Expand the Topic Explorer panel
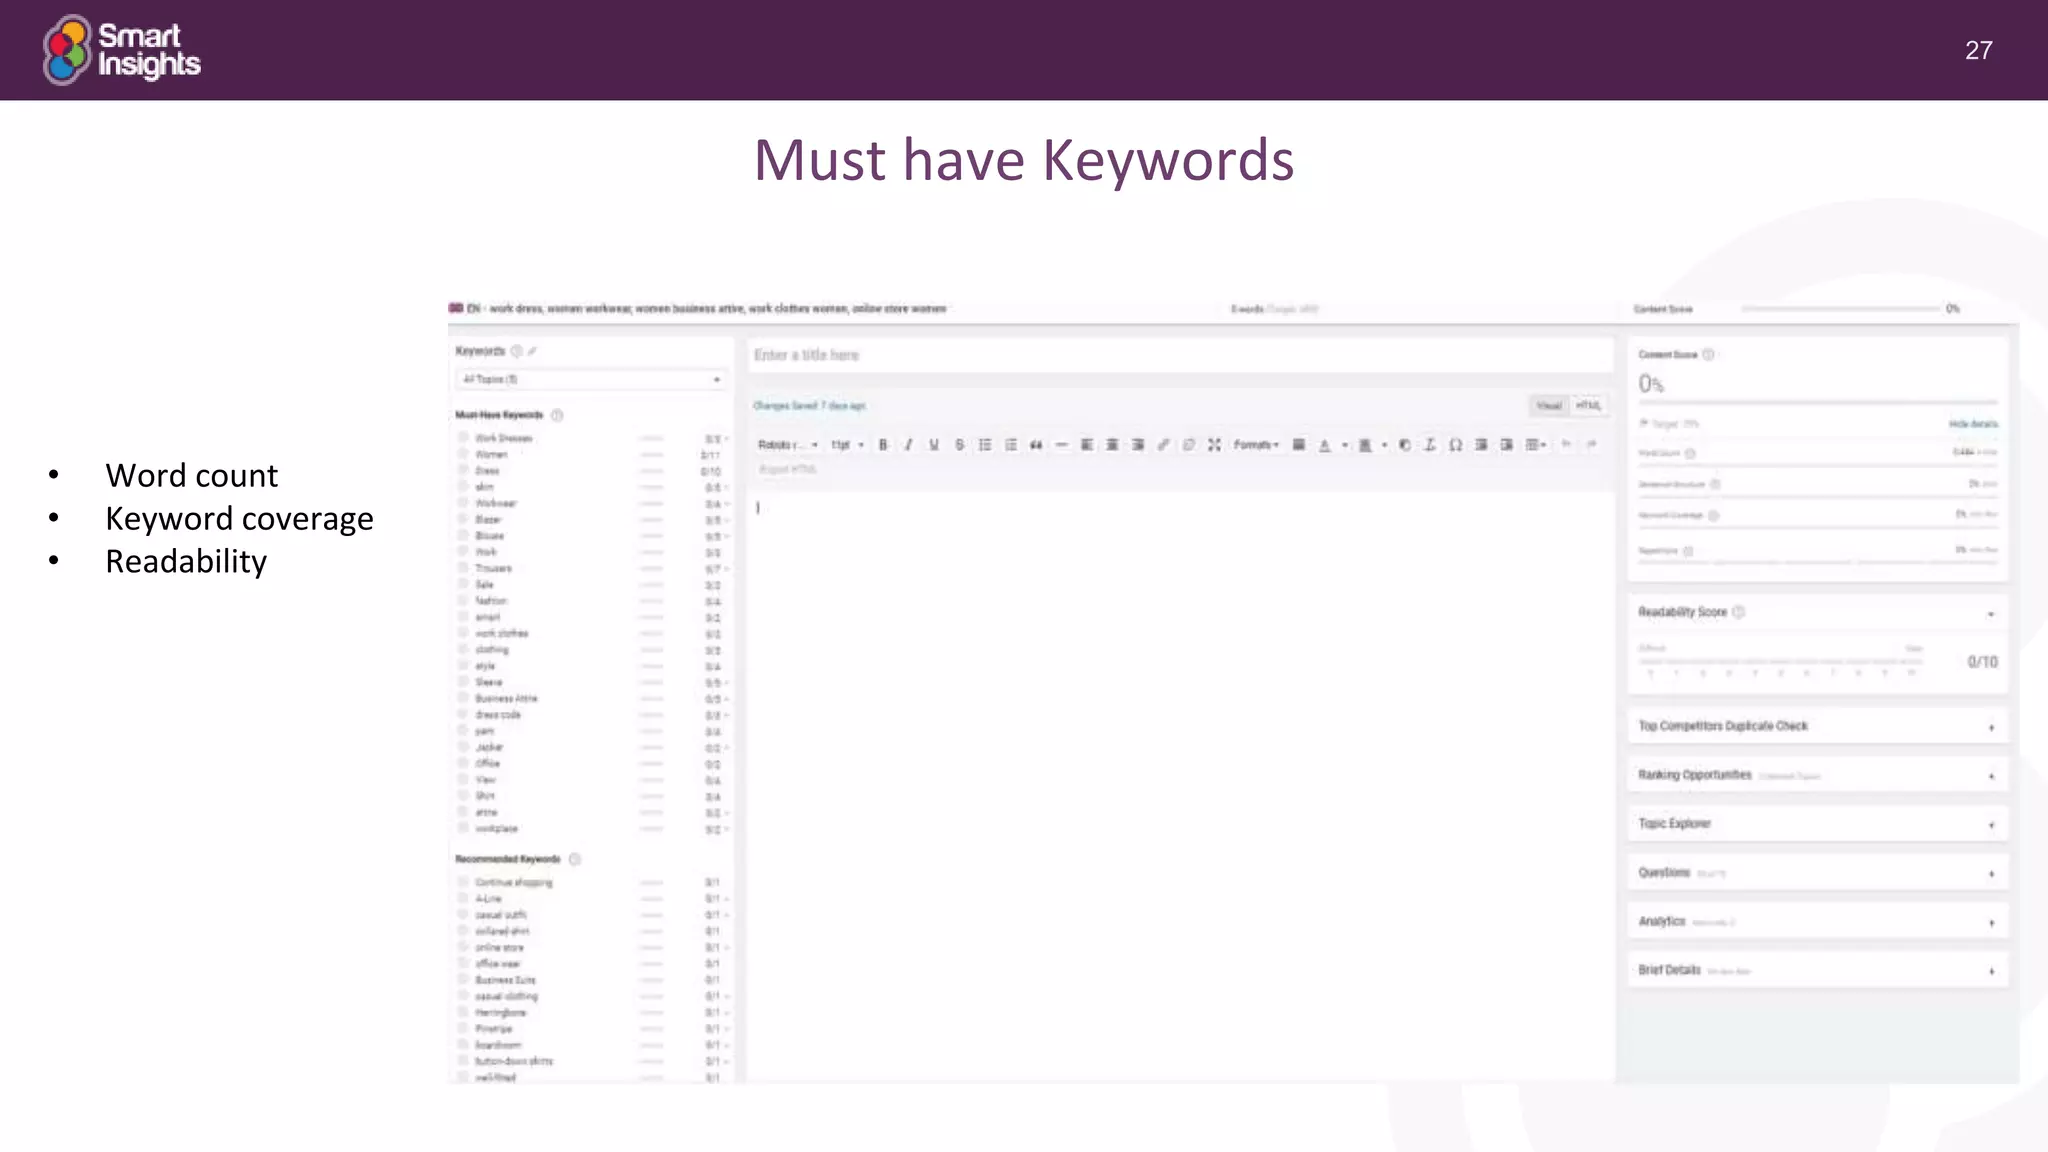 coord(1991,825)
